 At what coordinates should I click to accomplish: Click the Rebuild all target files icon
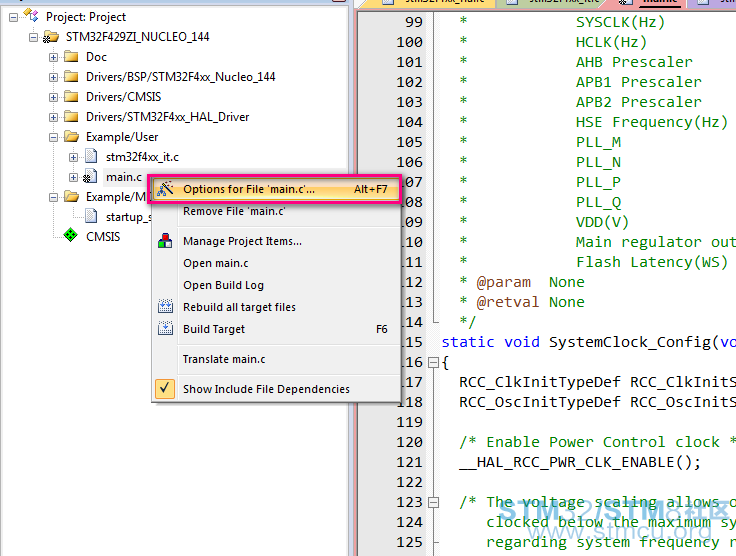[165, 306]
